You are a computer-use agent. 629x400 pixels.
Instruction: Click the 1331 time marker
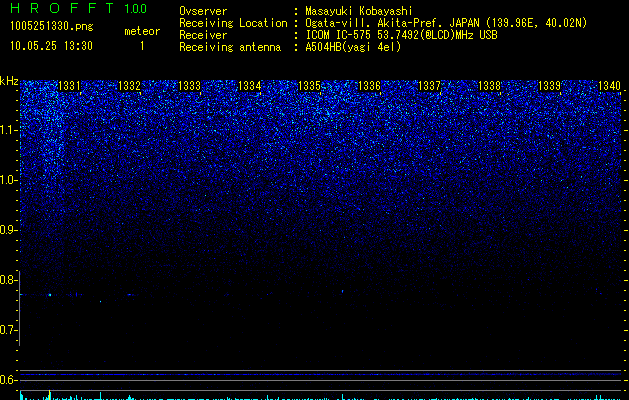[x=69, y=86]
